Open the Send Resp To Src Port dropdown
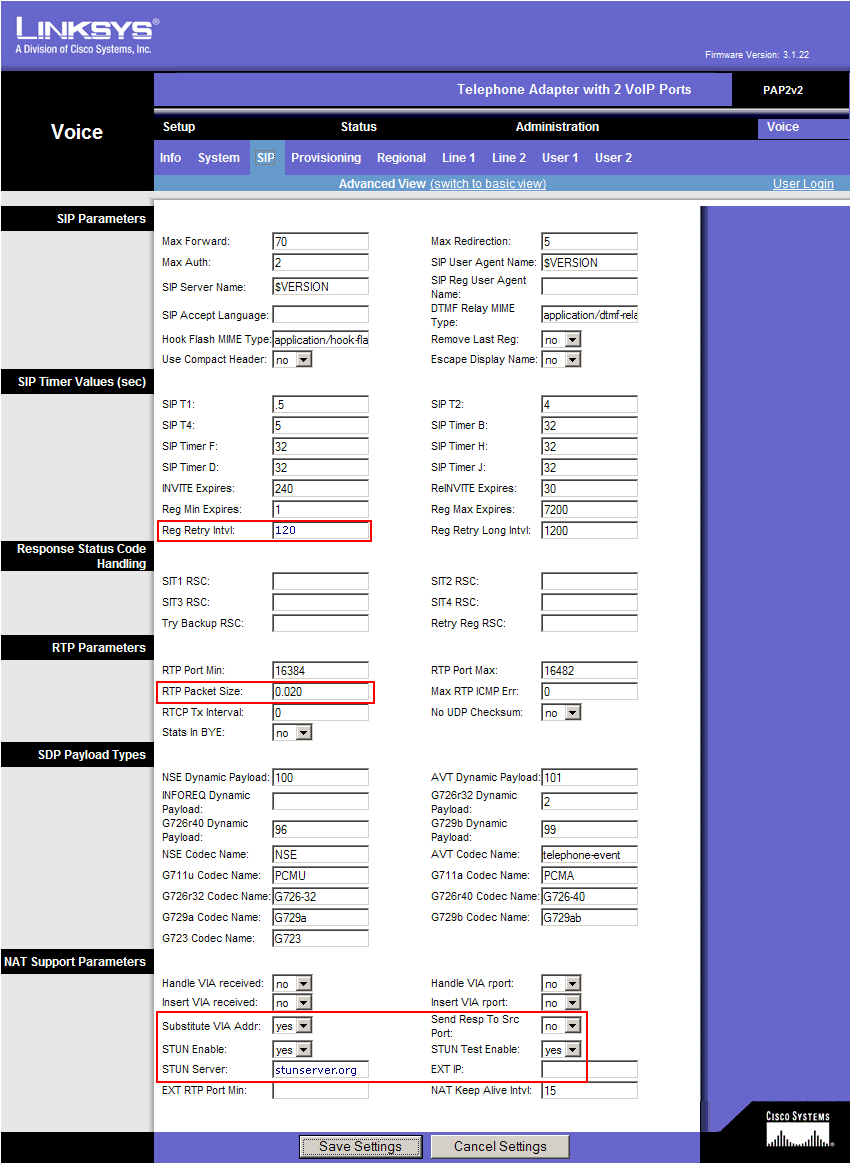Viewport: 851px width, 1164px height. pos(561,1026)
